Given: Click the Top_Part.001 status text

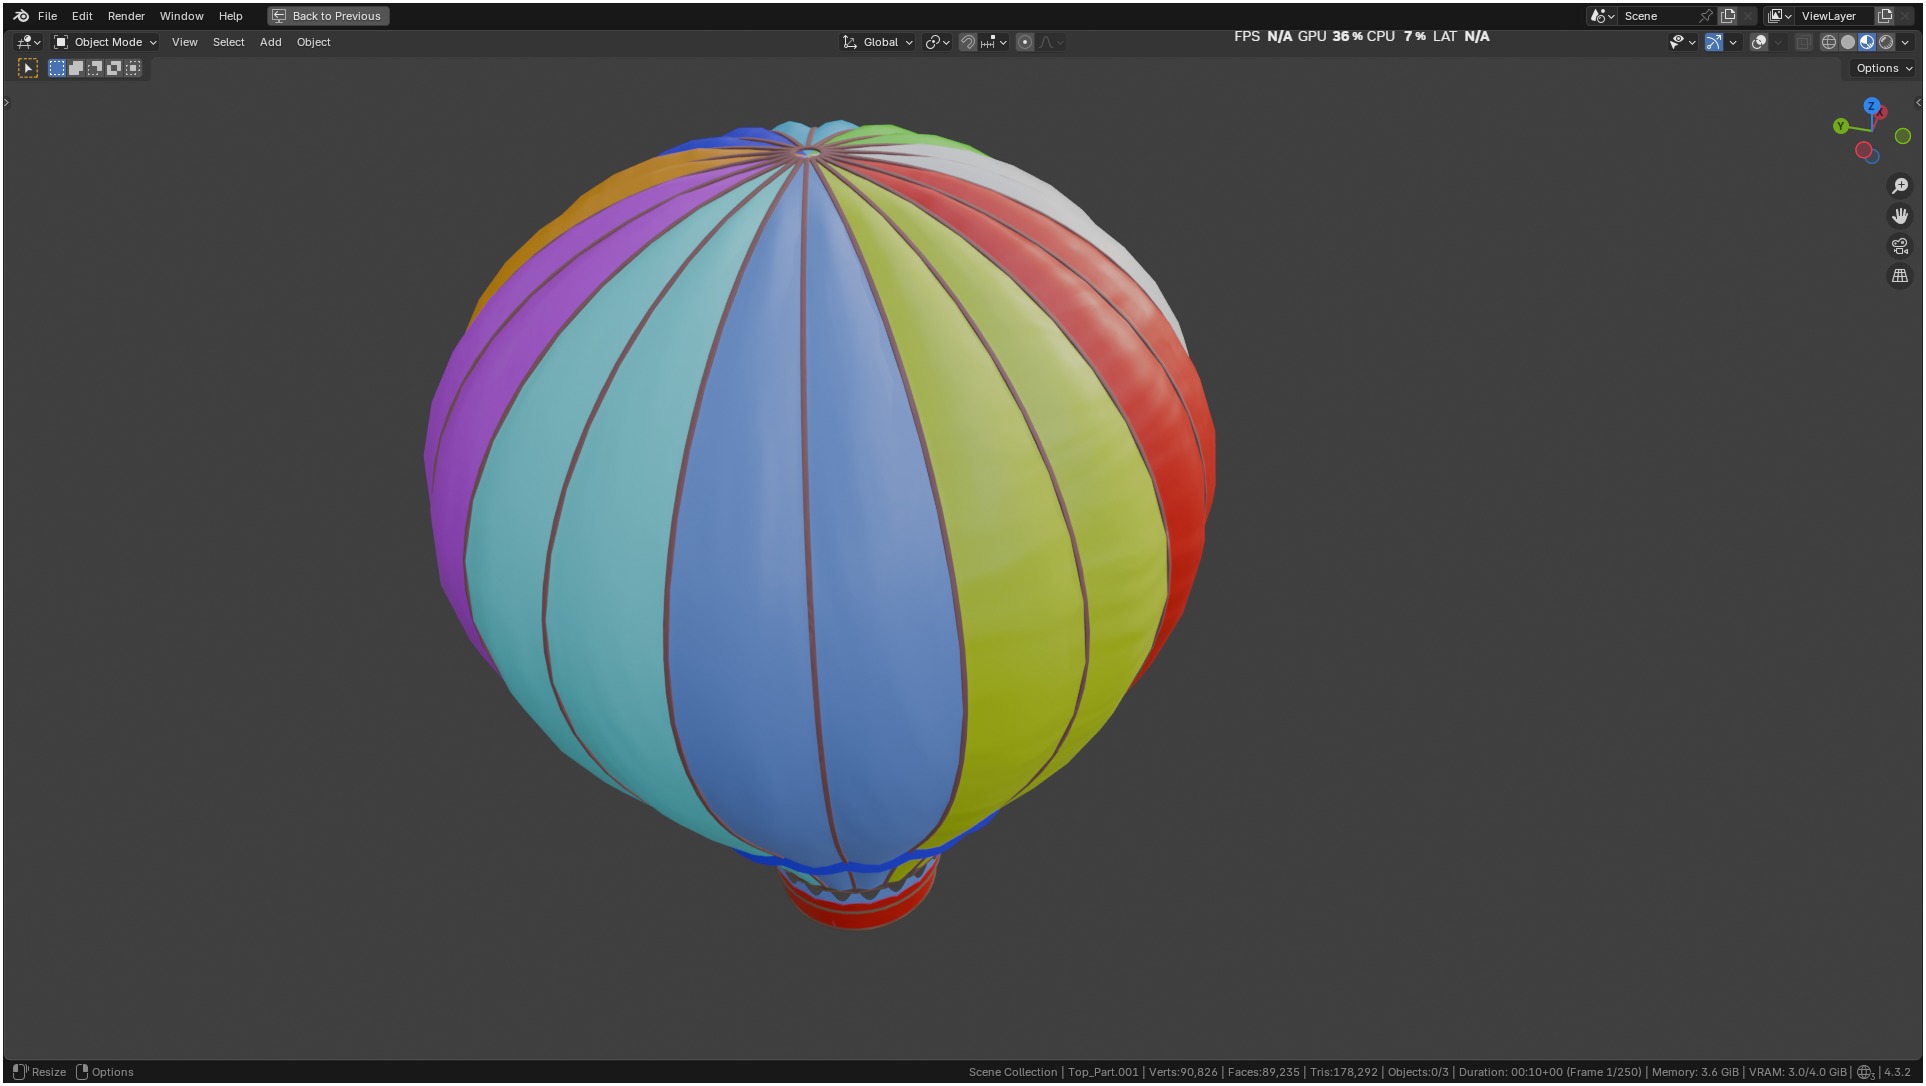Looking at the screenshot, I should click(x=1103, y=1072).
